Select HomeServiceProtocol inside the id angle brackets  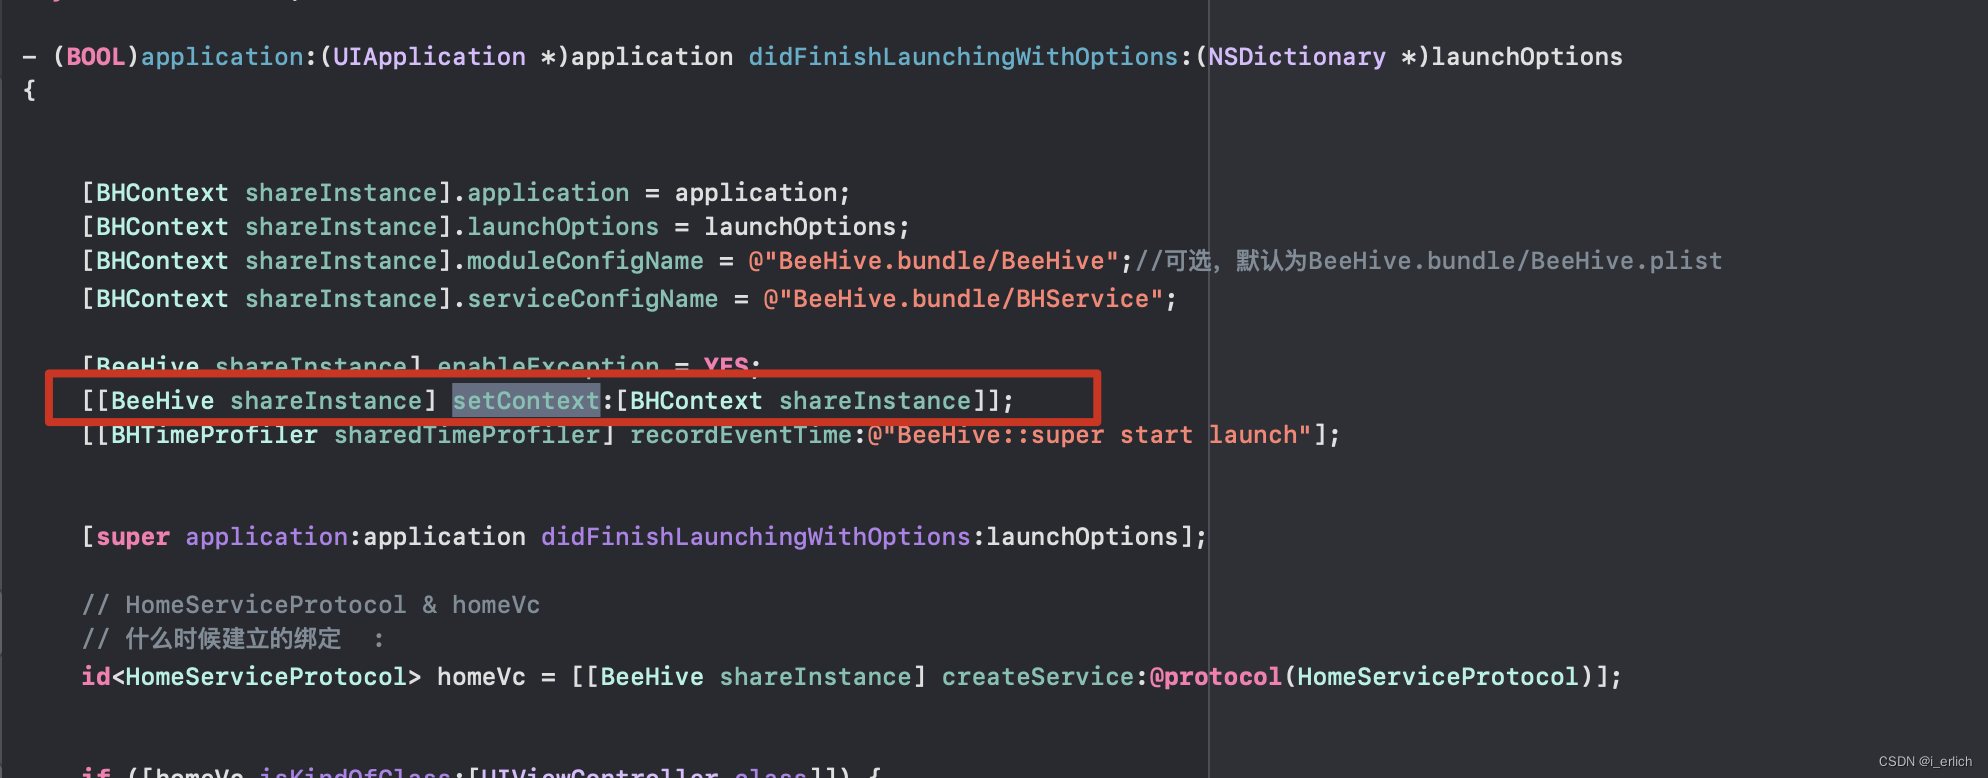266,677
